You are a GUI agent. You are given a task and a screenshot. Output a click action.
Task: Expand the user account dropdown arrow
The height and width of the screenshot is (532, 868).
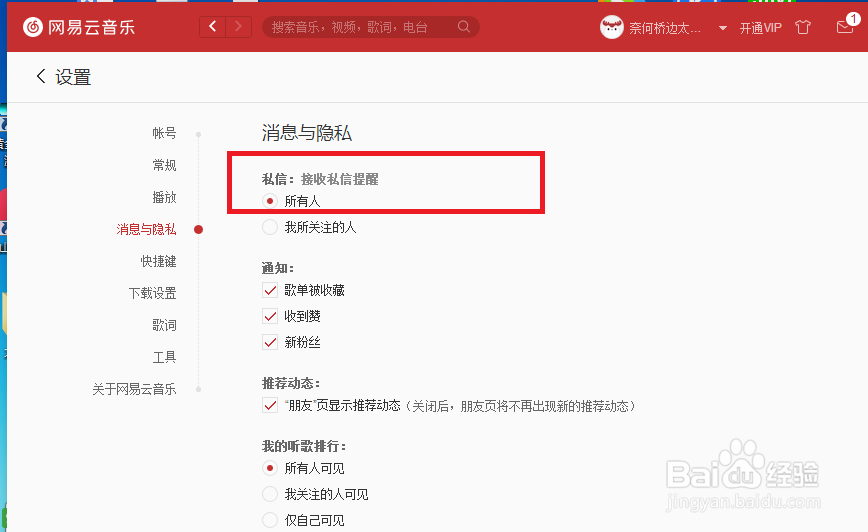pos(722,28)
